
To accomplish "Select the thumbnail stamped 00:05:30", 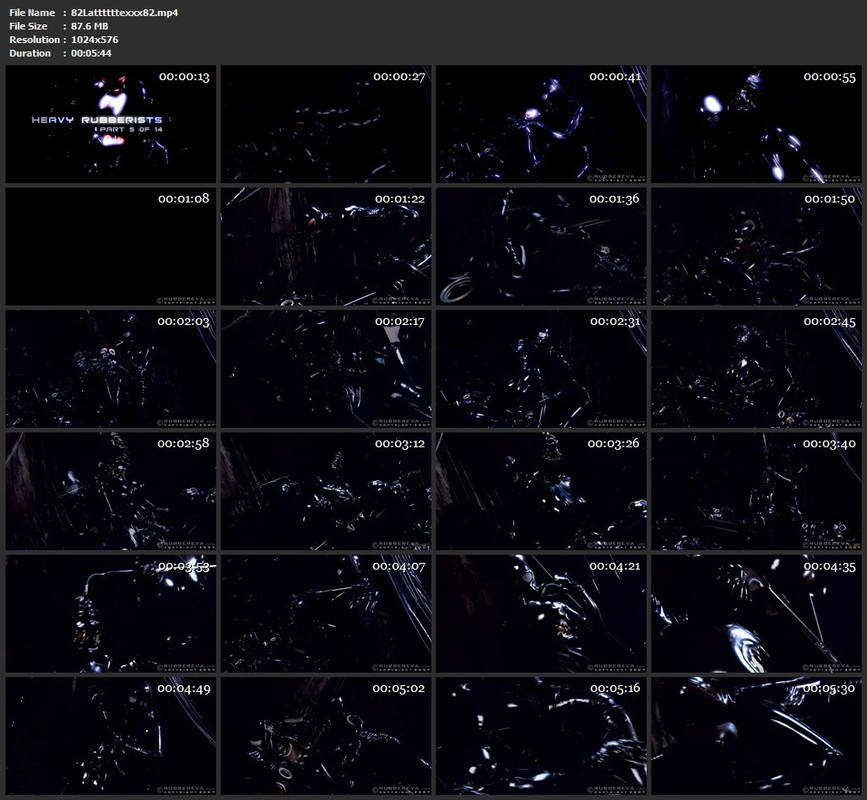I will pyautogui.click(x=756, y=736).
